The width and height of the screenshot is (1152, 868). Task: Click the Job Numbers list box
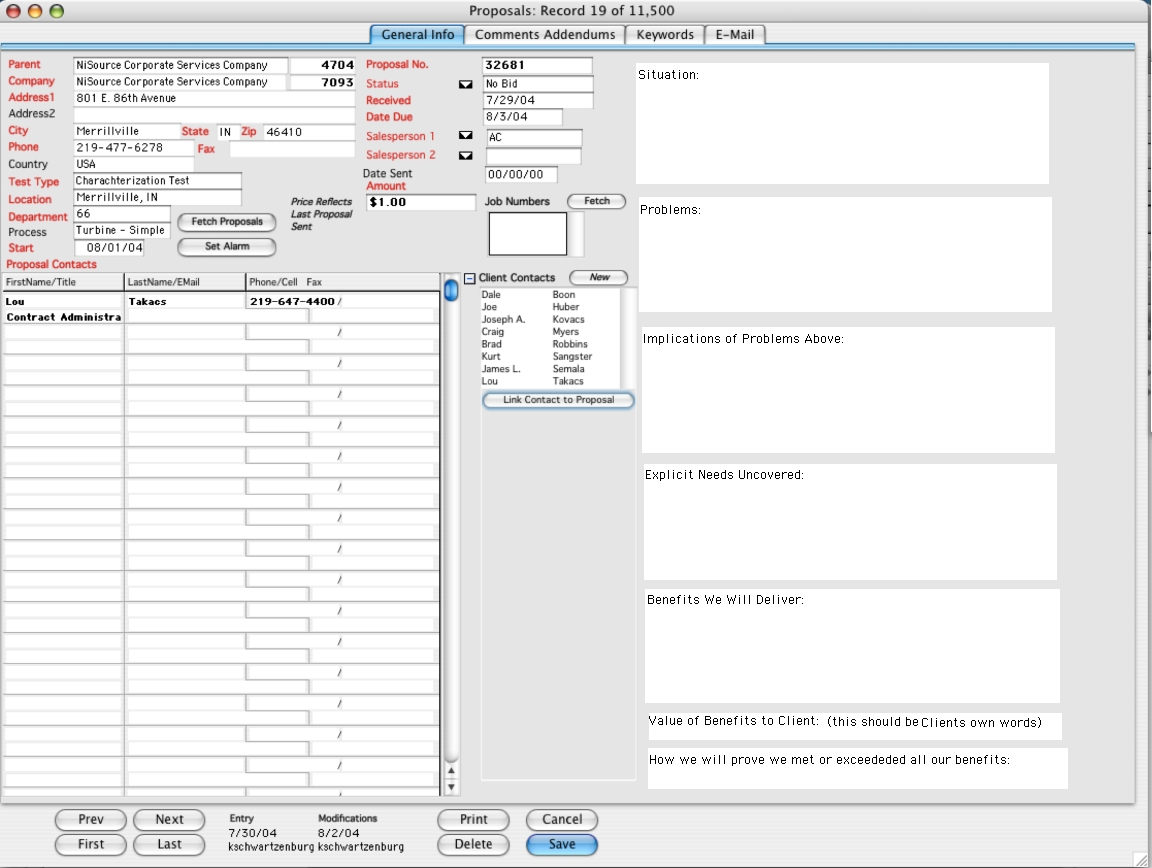pos(528,234)
